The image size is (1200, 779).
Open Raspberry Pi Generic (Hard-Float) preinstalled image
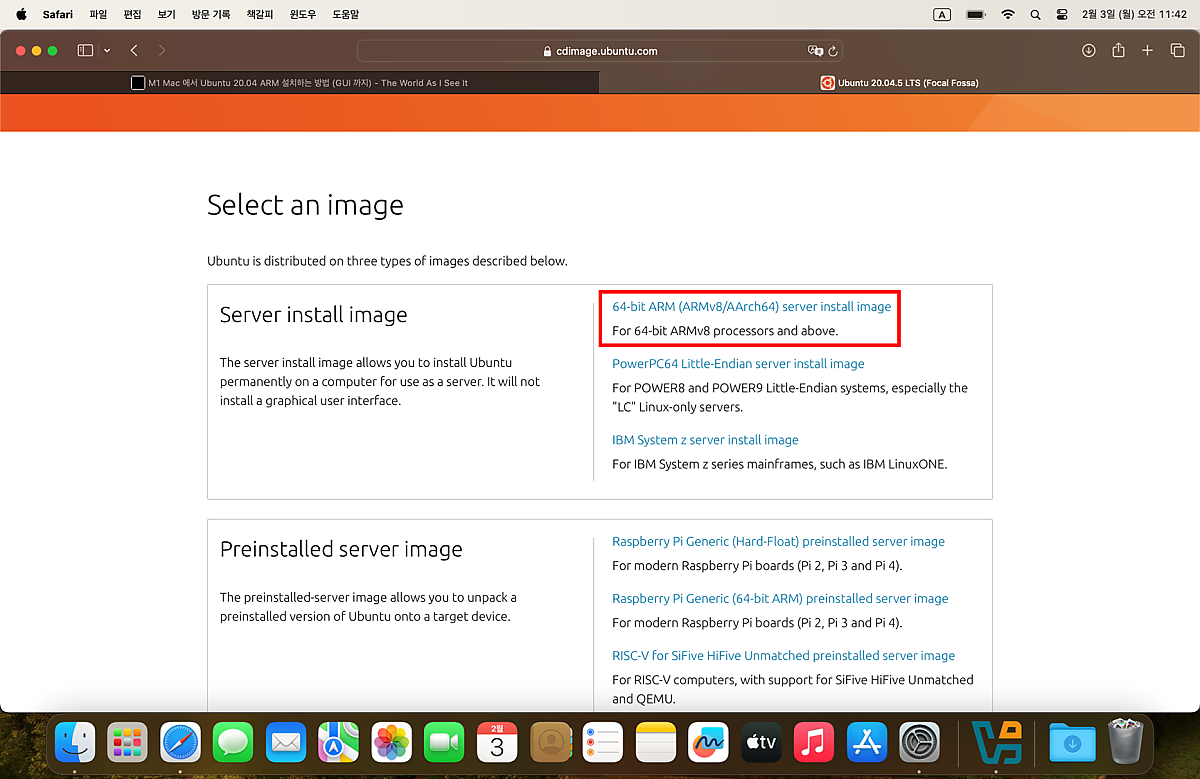[778, 542]
